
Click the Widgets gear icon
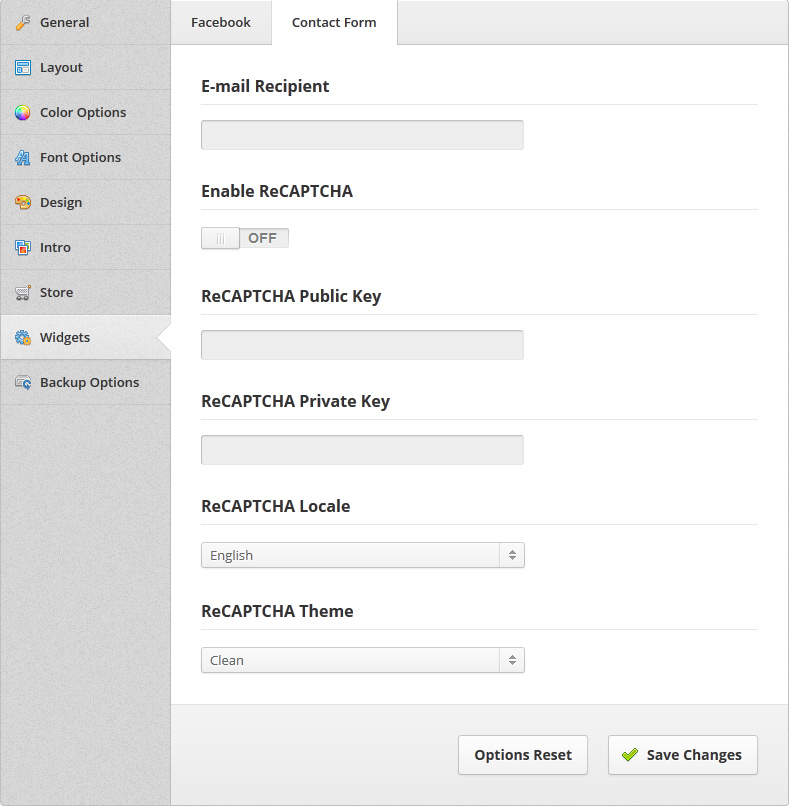point(23,337)
